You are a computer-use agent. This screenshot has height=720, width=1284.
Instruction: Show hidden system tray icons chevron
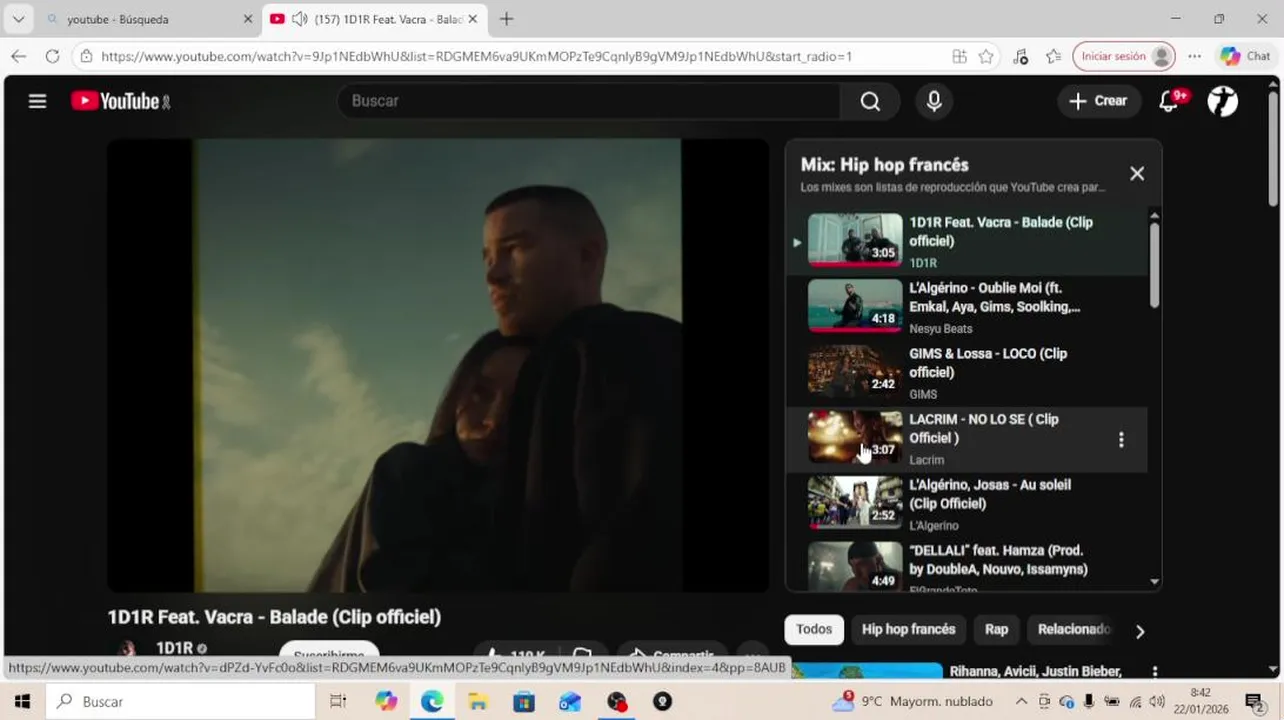tap(1021, 702)
